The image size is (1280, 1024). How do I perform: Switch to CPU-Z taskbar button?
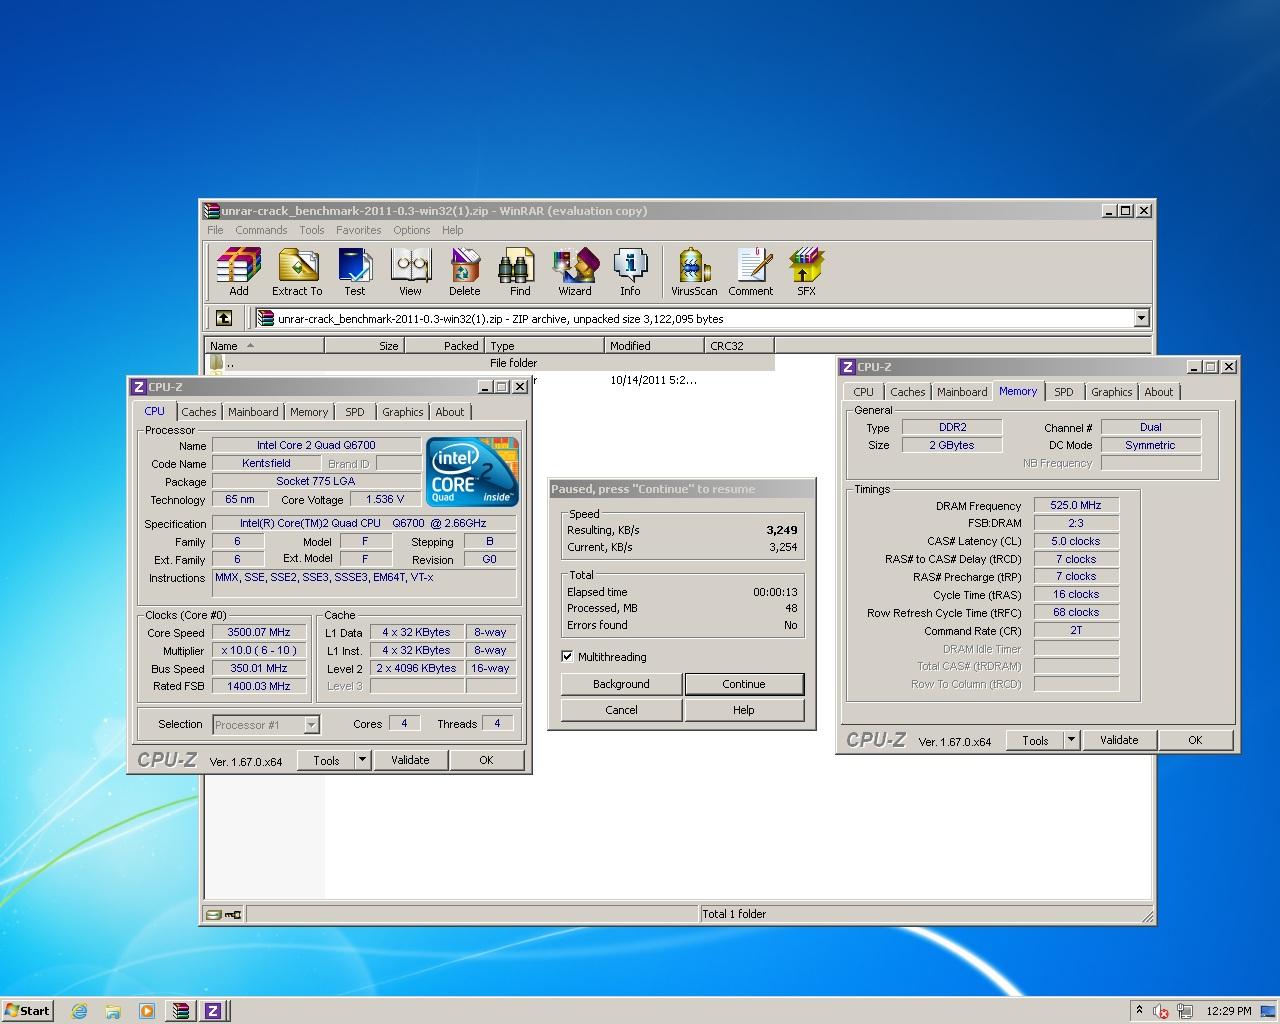click(213, 1011)
